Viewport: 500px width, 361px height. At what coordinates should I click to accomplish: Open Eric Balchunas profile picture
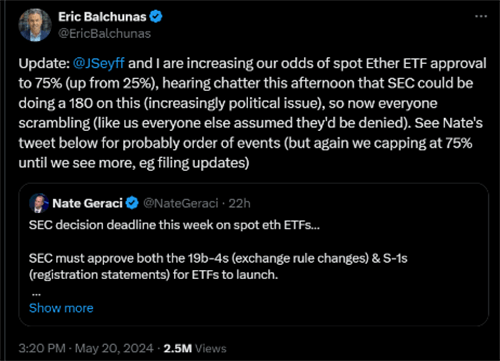pyautogui.click(x=35, y=25)
